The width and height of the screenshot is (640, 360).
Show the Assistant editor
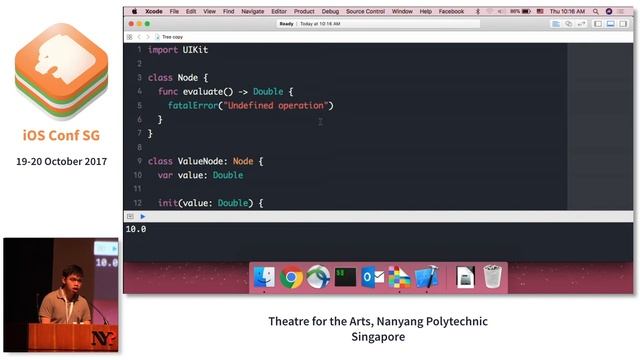[568, 24]
